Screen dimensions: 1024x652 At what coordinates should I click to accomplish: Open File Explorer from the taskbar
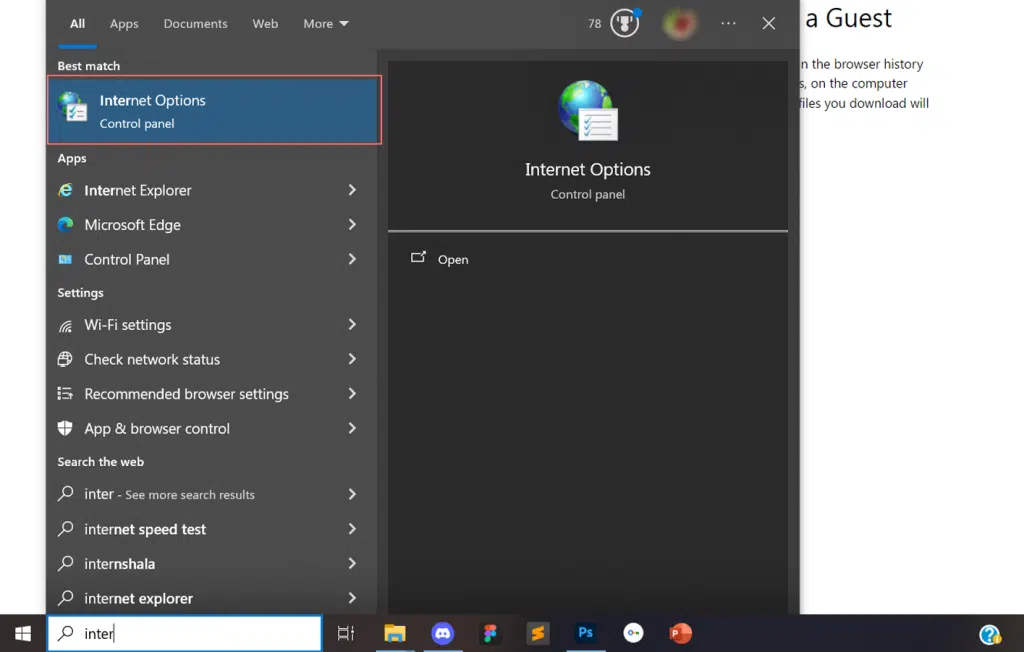click(395, 633)
